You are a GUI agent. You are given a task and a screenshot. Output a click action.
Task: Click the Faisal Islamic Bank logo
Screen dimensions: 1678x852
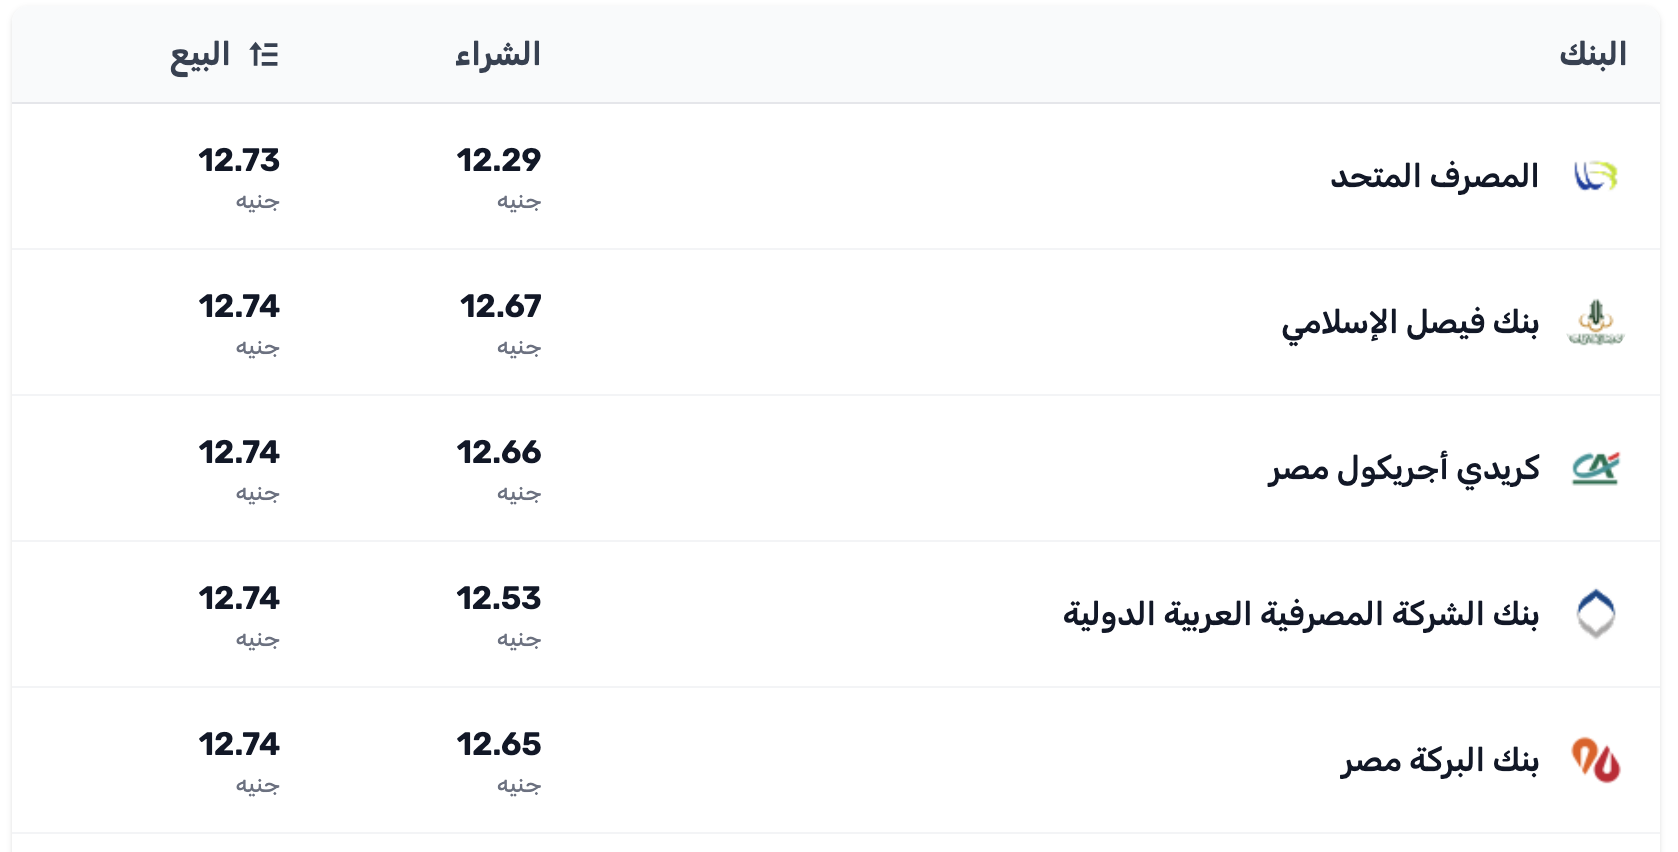point(1597,322)
